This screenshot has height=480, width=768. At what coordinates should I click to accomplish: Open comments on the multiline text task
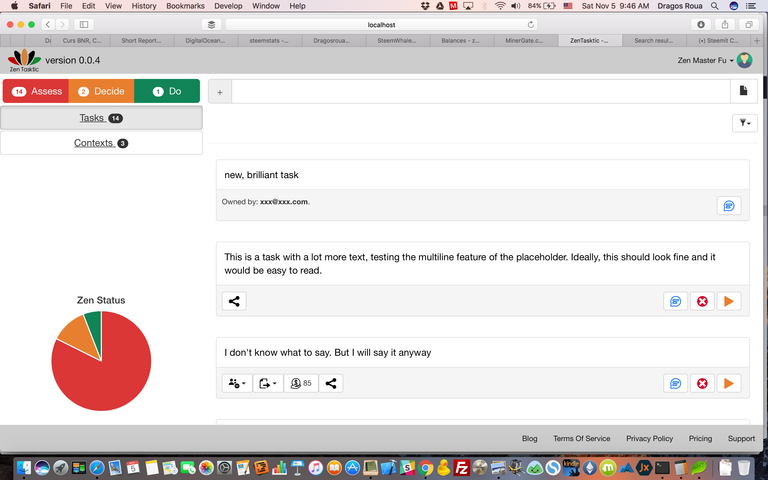pos(675,301)
